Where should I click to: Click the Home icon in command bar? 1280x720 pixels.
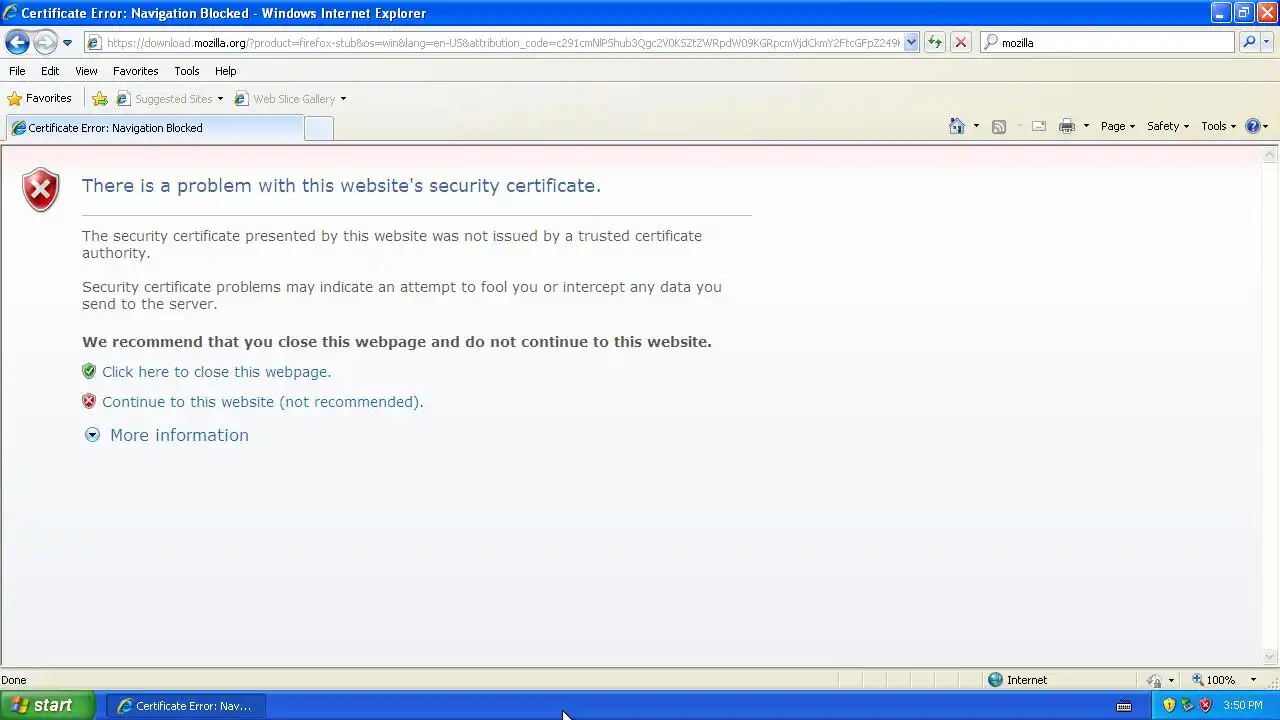[957, 126]
